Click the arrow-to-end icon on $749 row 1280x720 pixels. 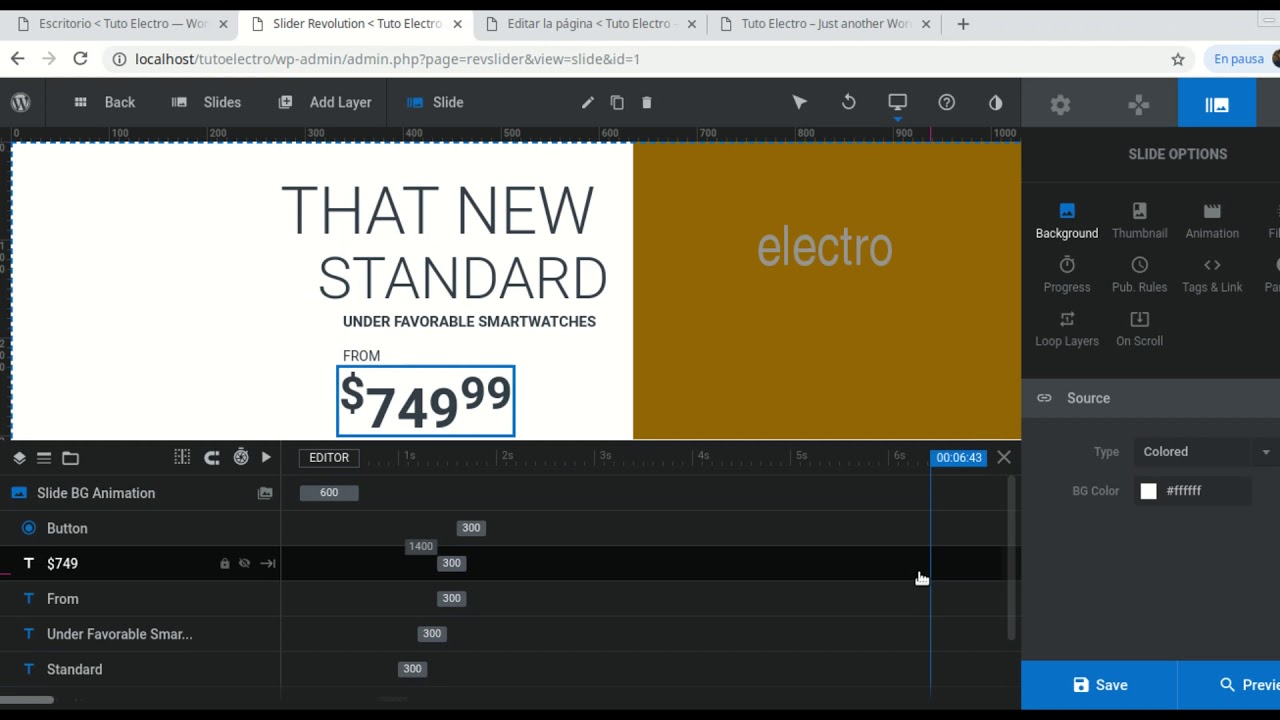268,564
